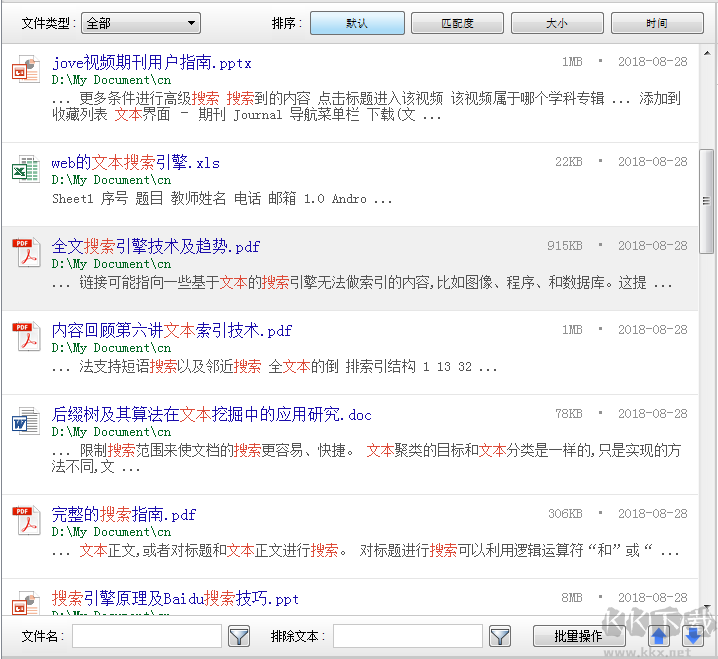Sort results by 匹配度
Viewport: 718px width, 659px height.
click(457, 23)
